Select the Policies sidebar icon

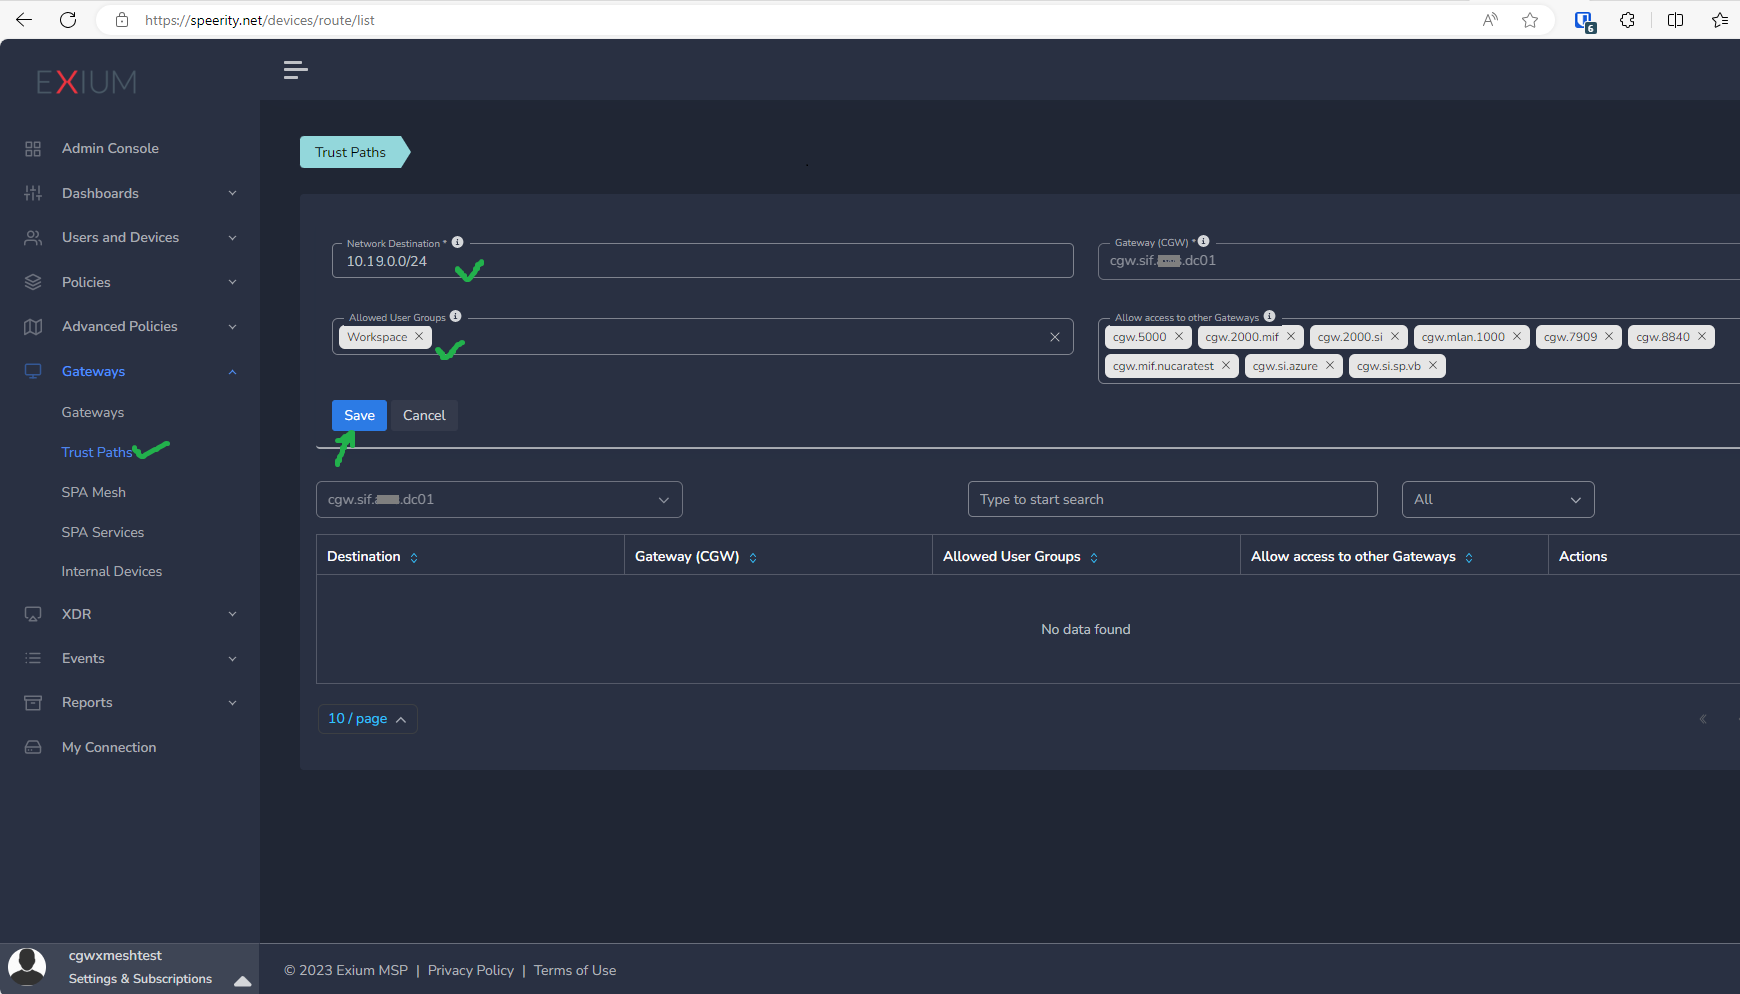(33, 282)
